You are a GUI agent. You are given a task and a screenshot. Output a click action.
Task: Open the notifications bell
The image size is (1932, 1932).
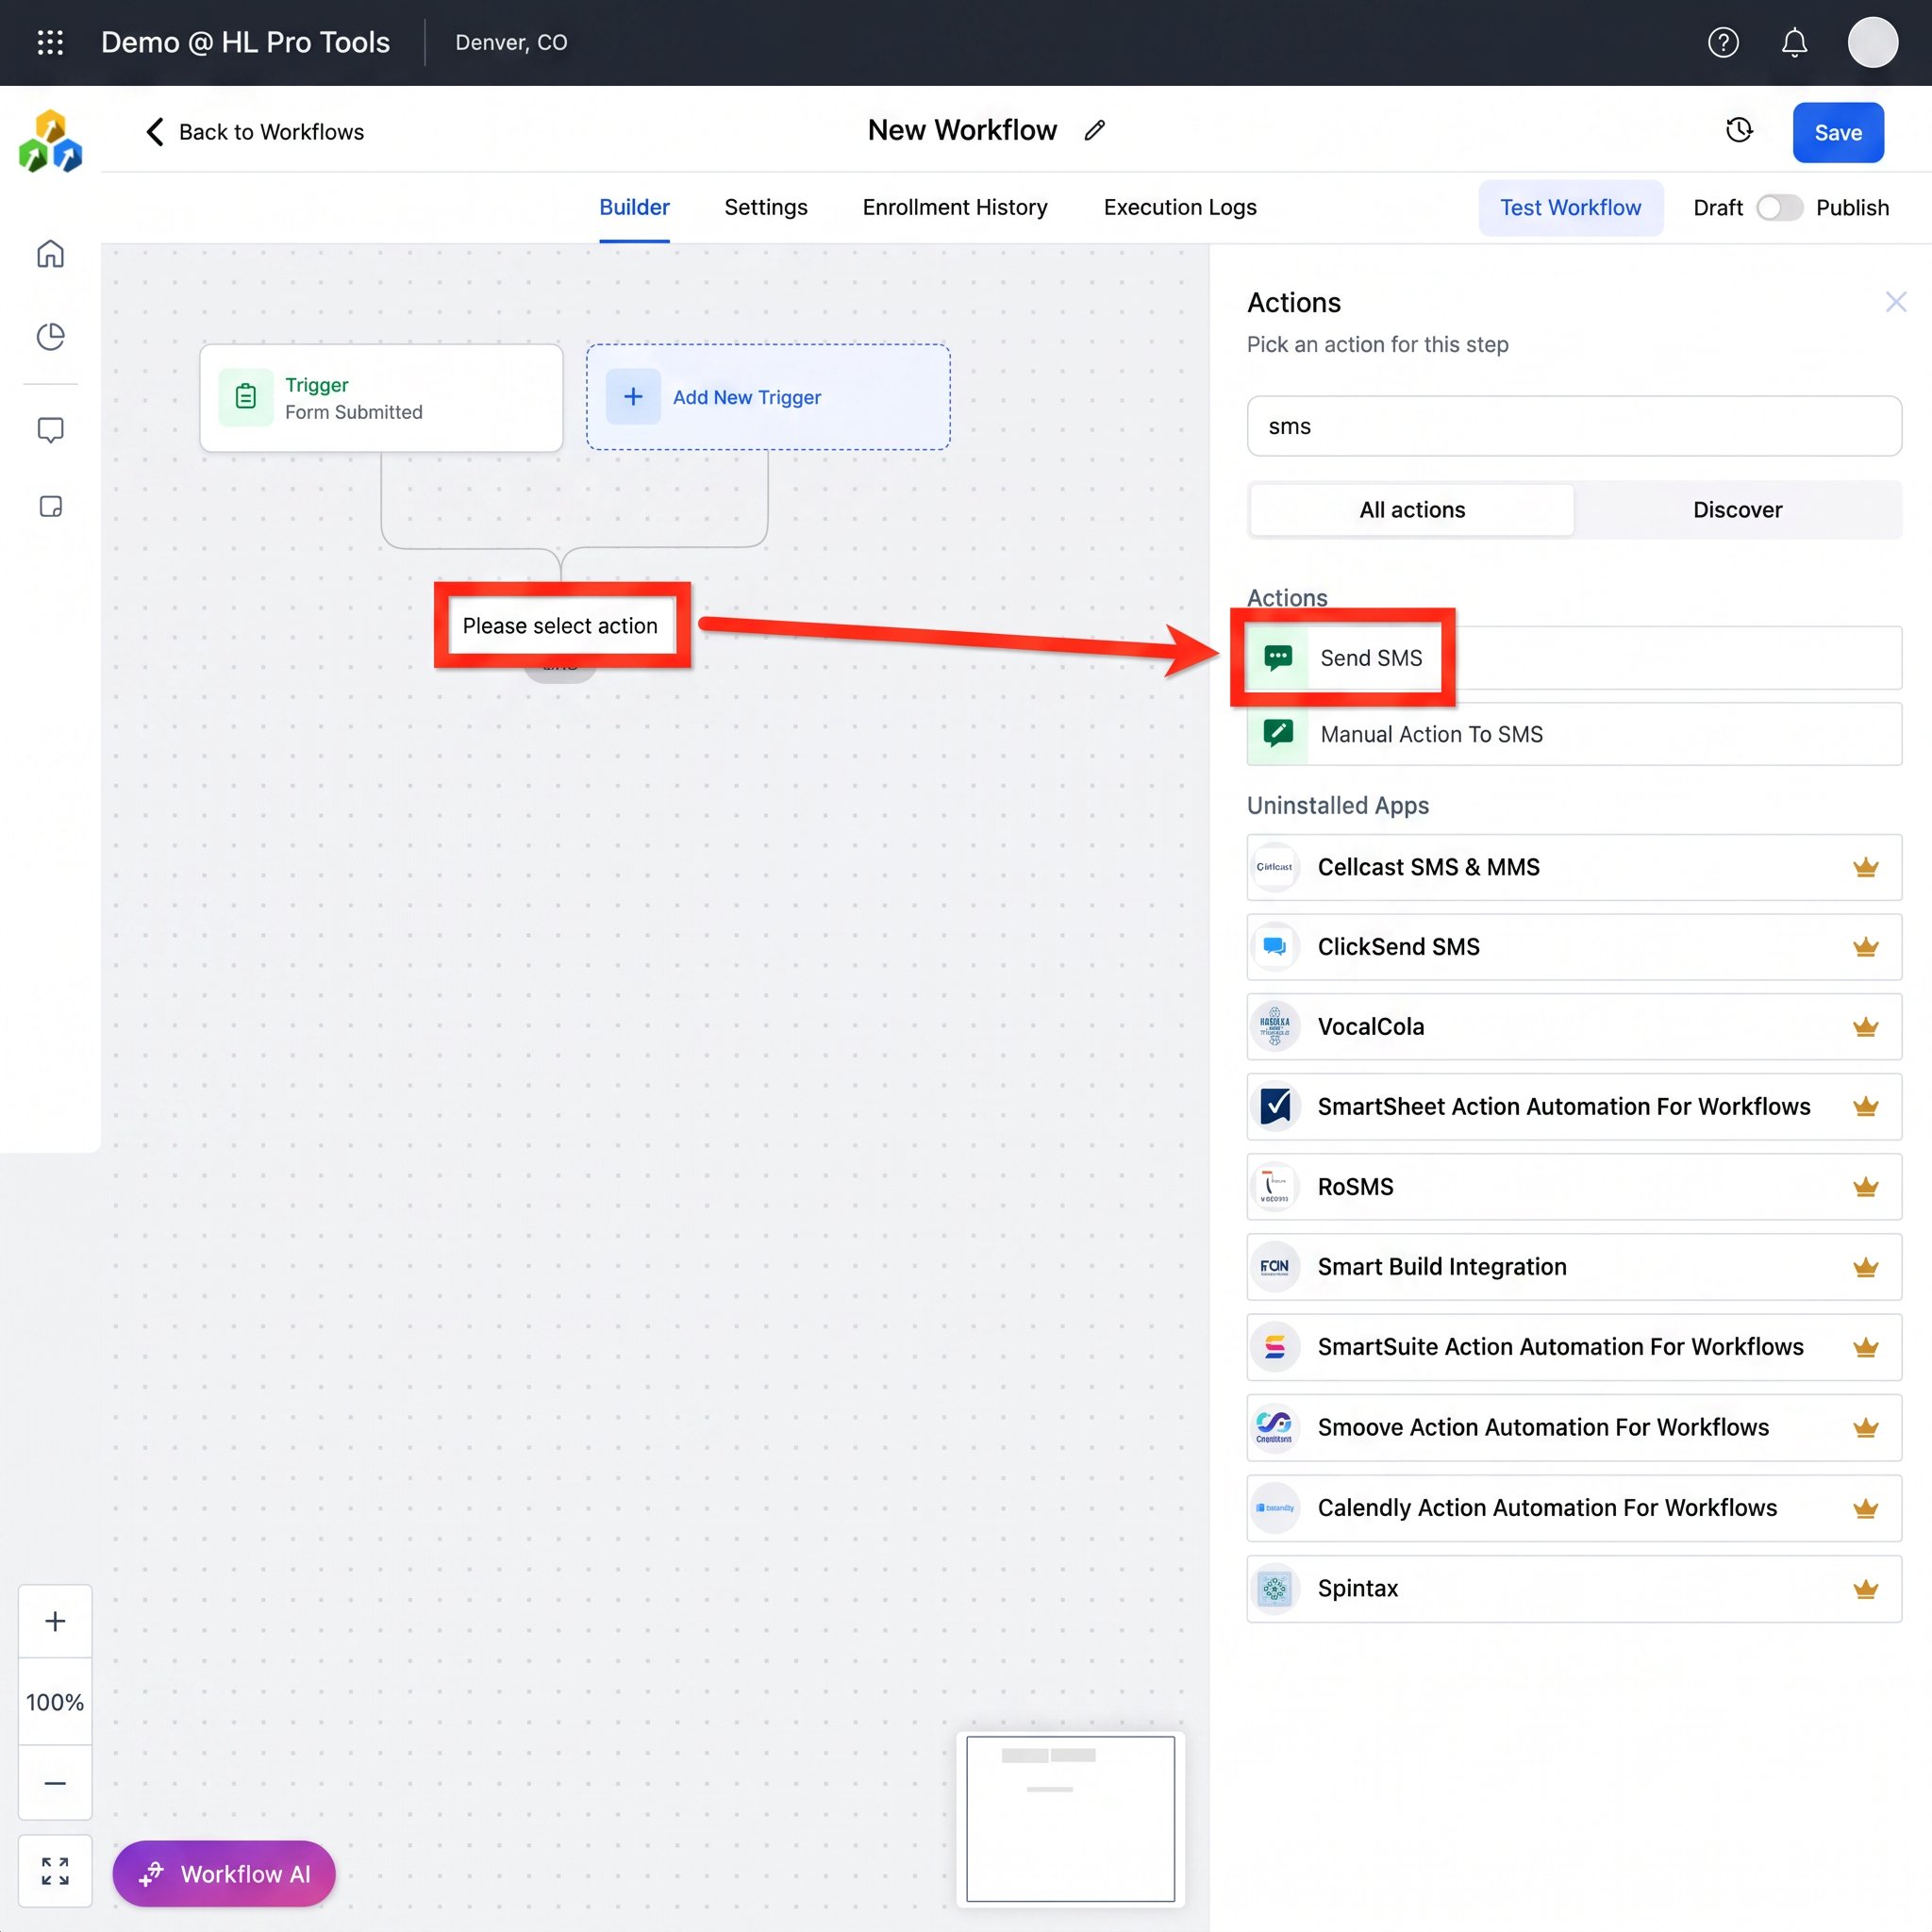1794,42
